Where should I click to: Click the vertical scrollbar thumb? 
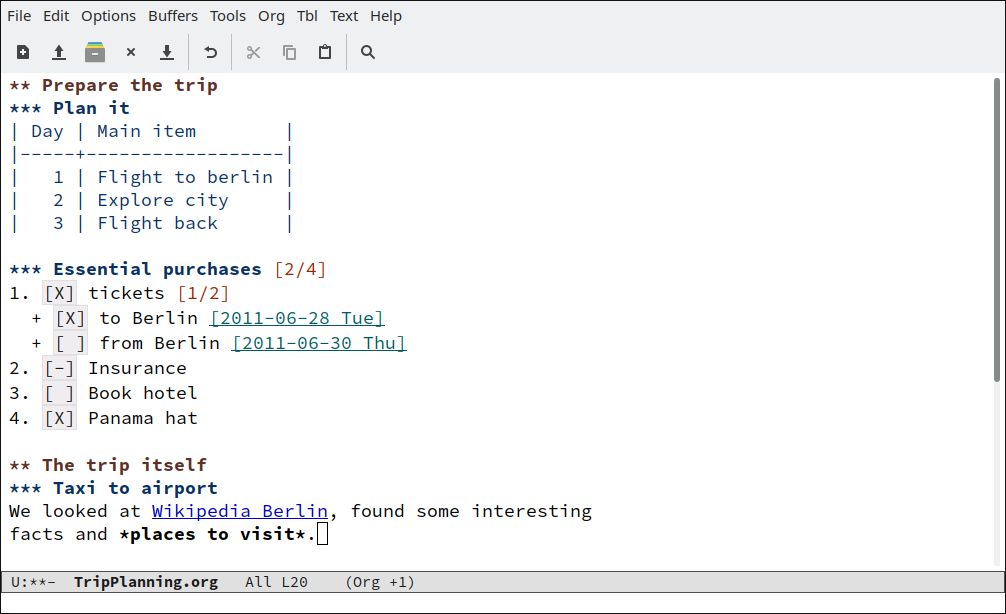pos(996,230)
